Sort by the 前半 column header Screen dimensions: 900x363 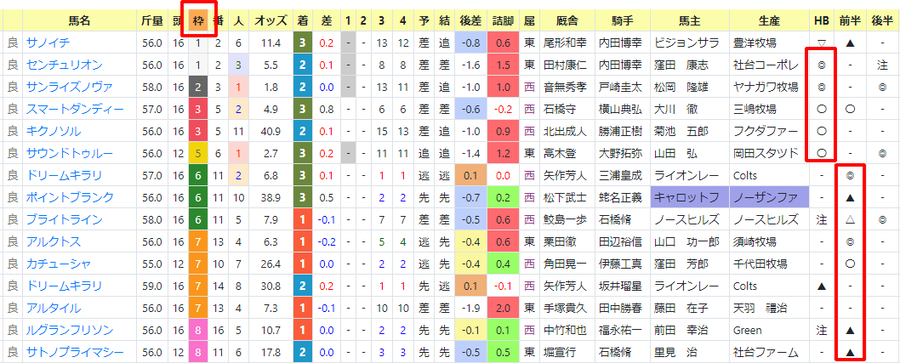(849, 21)
